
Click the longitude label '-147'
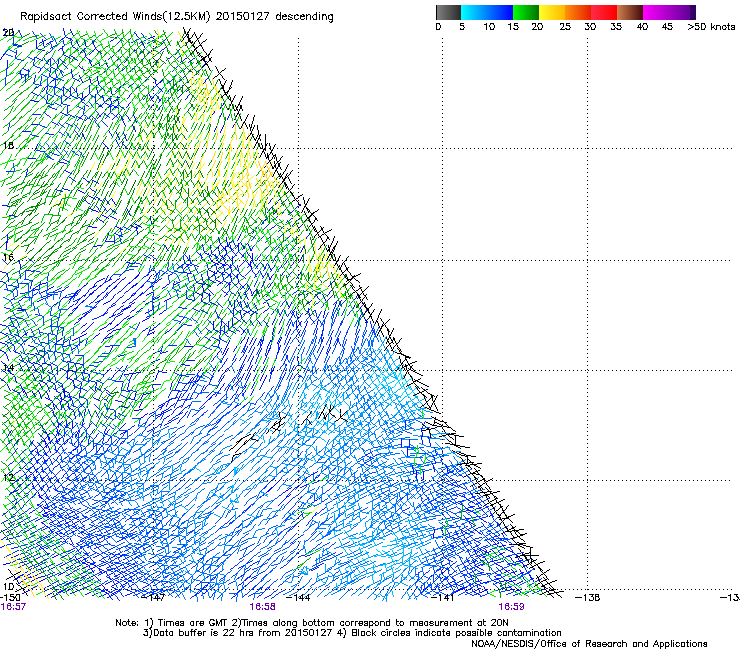154,598
